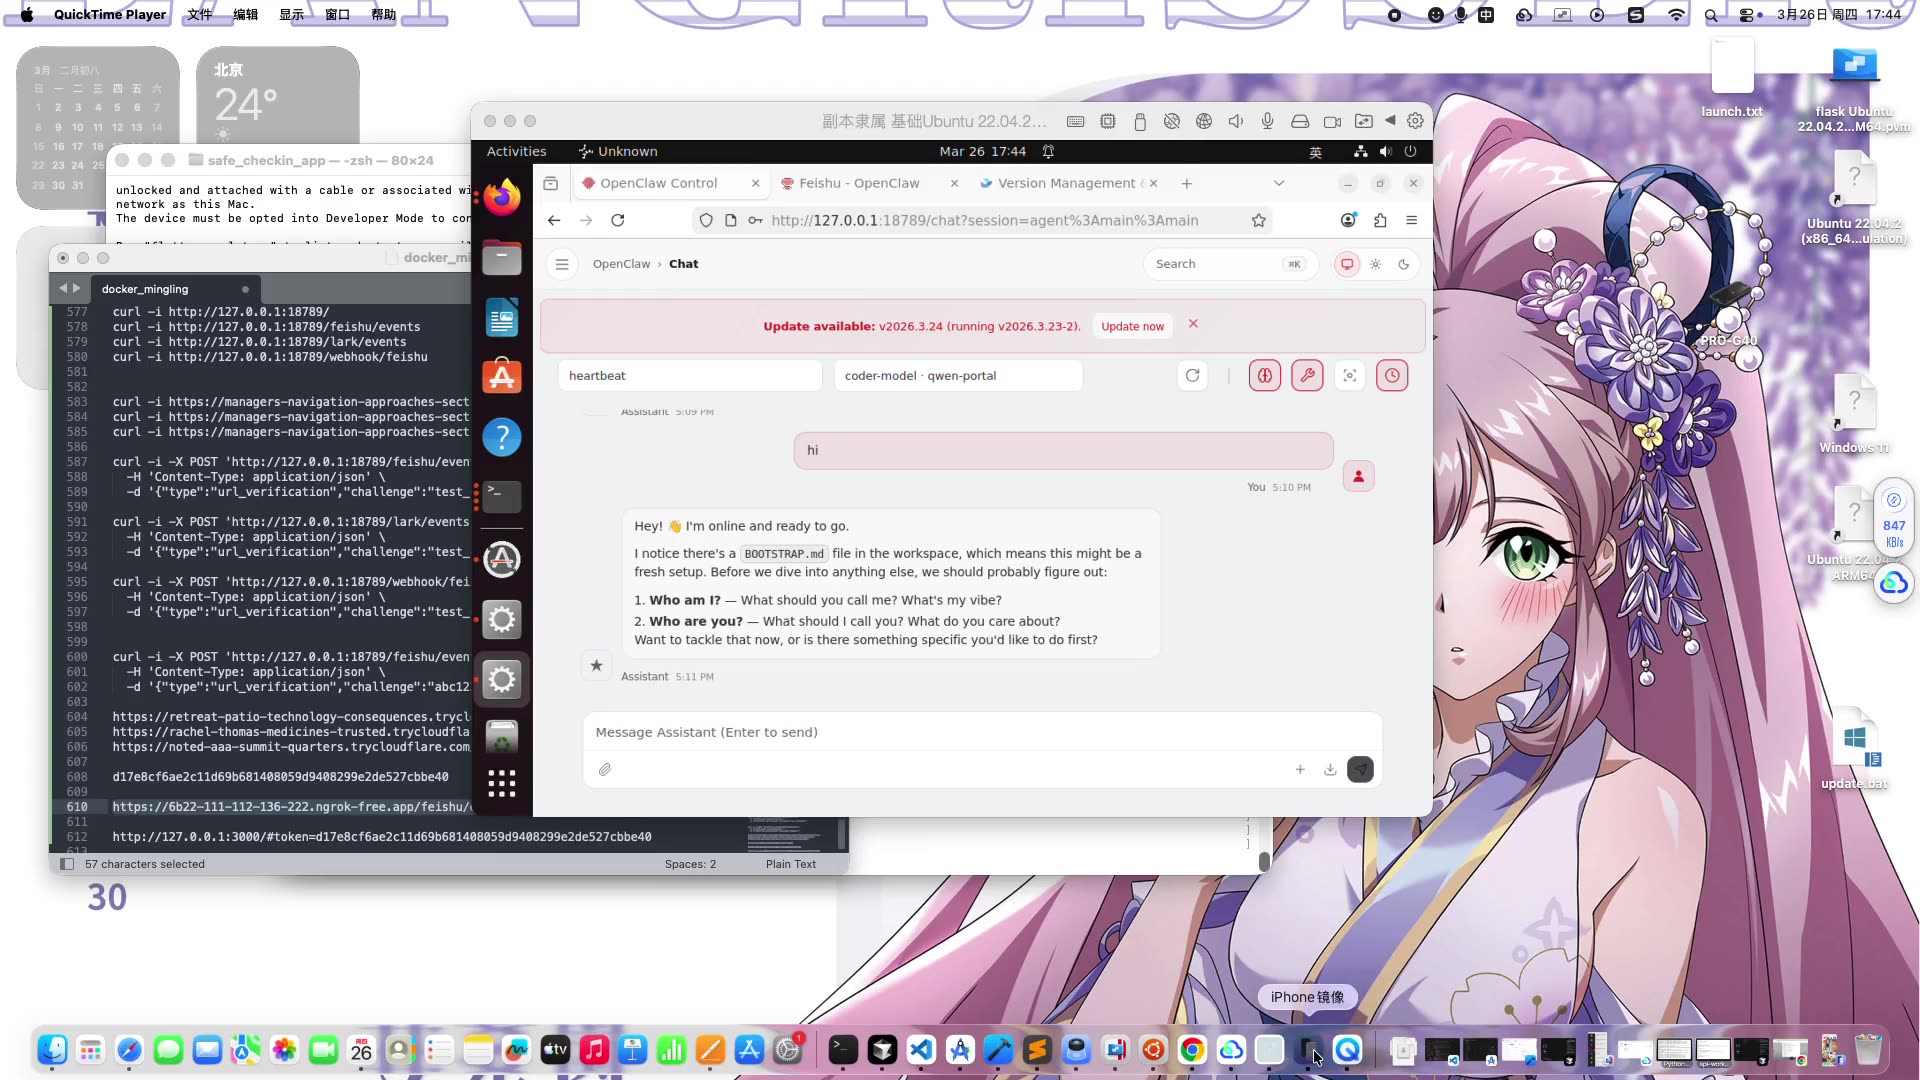Dismiss the update available banner
The height and width of the screenshot is (1080, 1920).
[1193, 324]
